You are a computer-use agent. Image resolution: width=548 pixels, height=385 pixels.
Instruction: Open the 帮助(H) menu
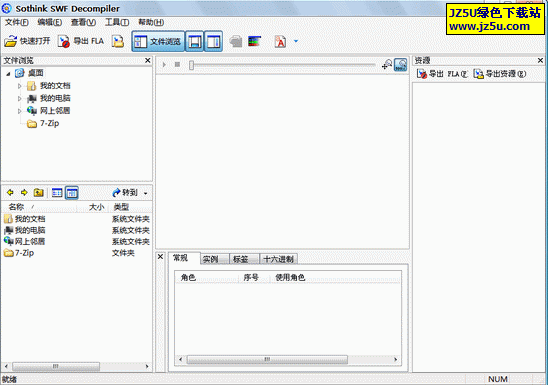151,22
